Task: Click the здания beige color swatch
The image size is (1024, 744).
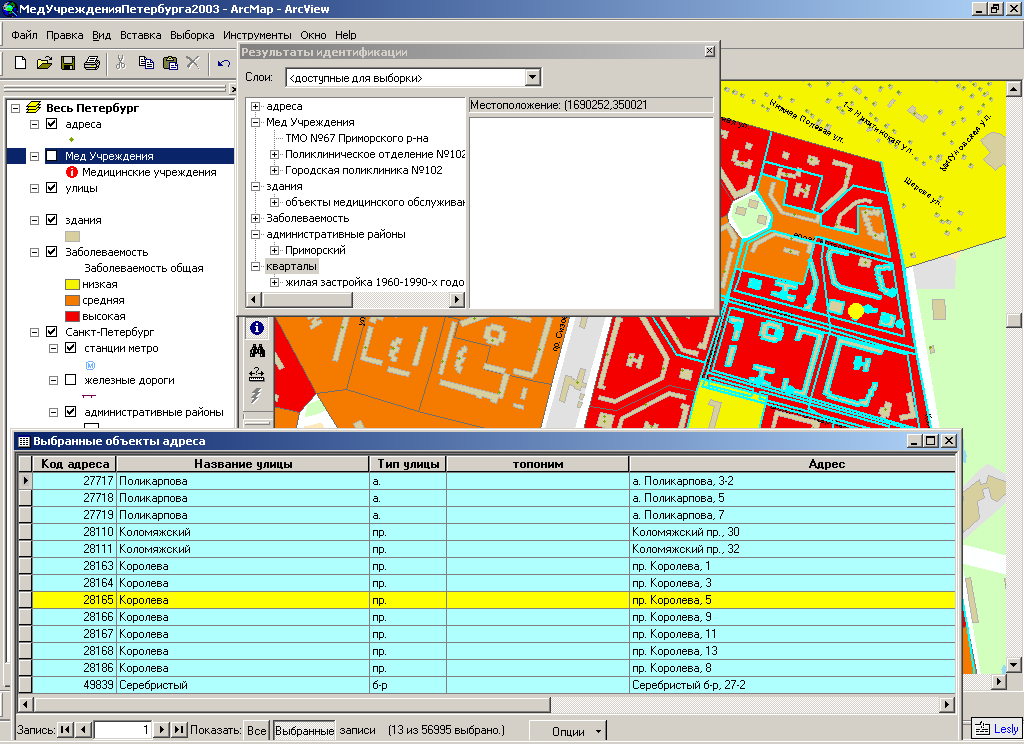Action: tap(72, 236)
